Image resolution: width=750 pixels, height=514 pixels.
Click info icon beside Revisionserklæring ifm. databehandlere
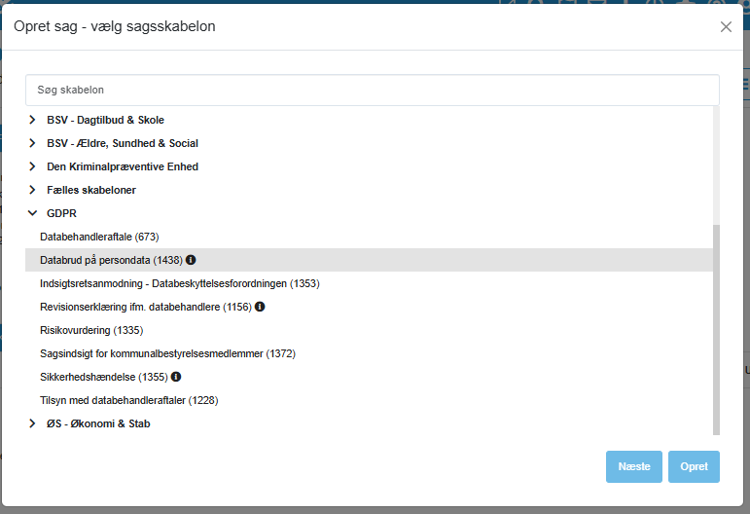[260, 306]
